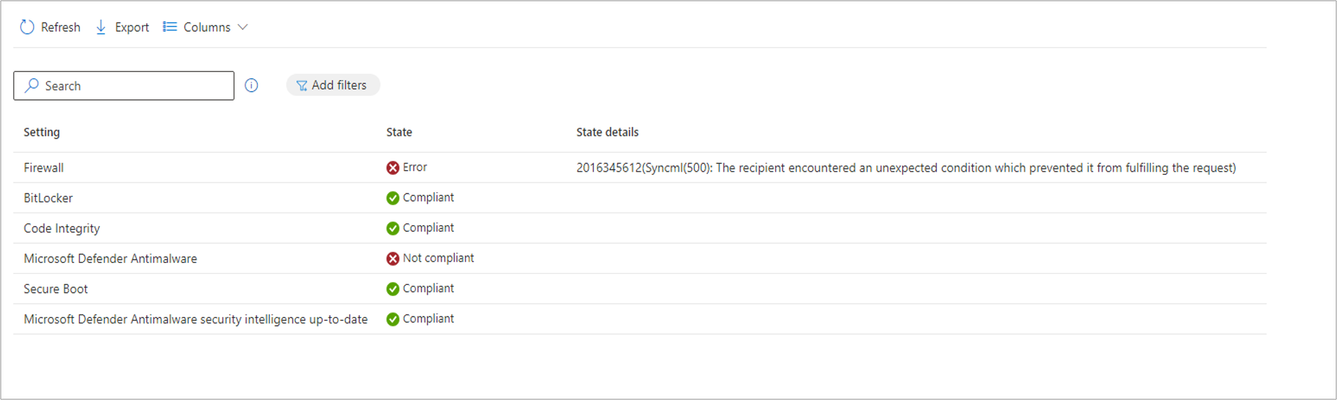
Task: Select the Firewall setting row
Action: point(640,168)
